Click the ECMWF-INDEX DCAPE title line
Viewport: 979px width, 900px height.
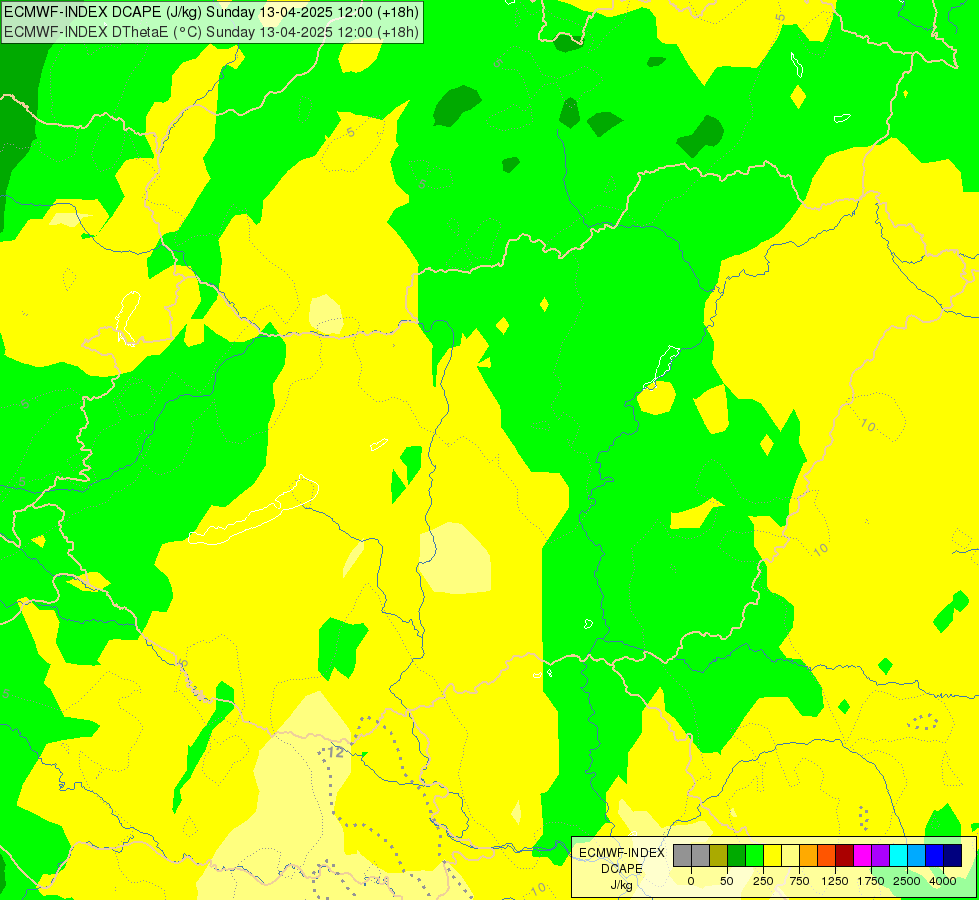coord(212,12)
